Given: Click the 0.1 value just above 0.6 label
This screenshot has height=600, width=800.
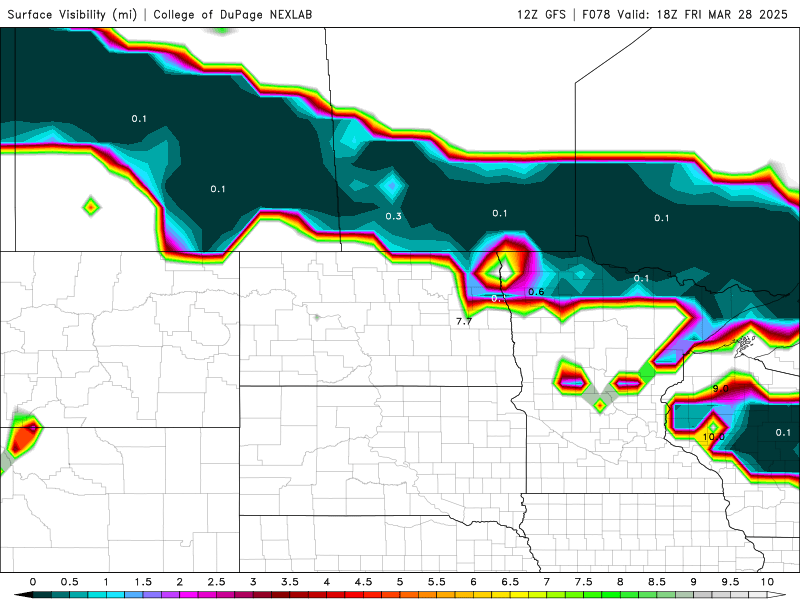Looking at the screenshot, I should point(641,278).
